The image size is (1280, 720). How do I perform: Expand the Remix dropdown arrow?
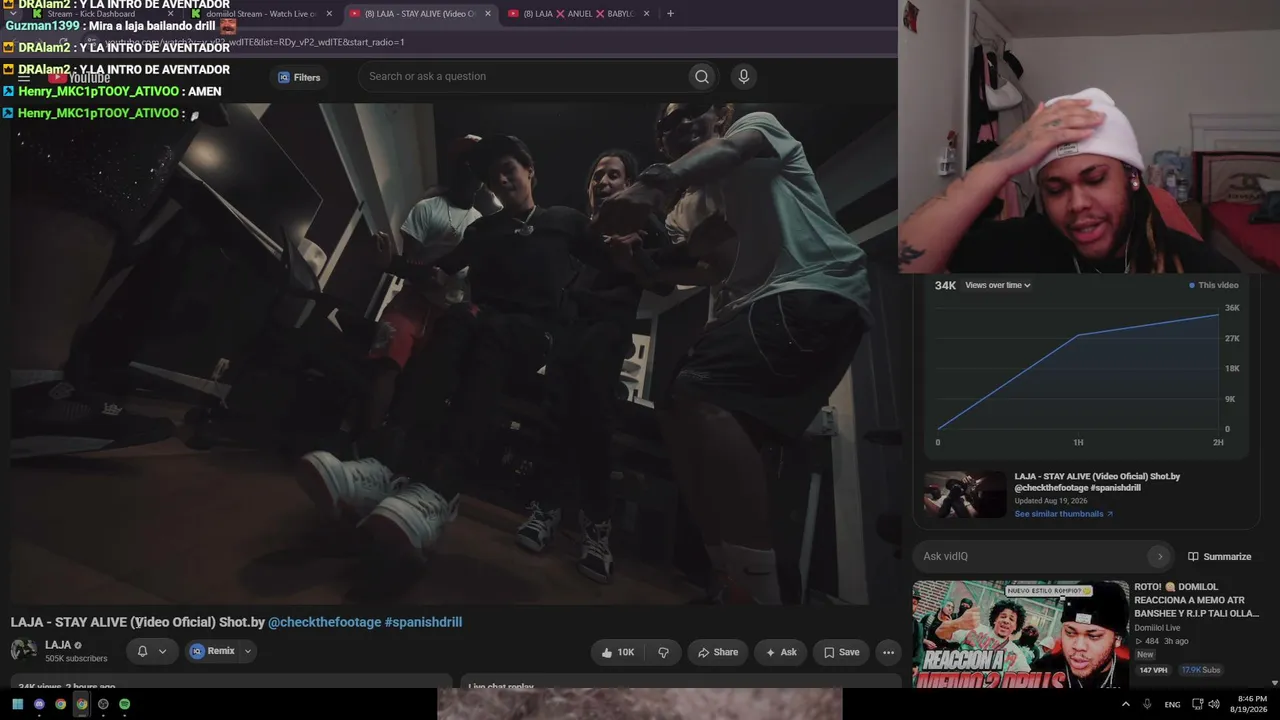click(x=248, y=651)
